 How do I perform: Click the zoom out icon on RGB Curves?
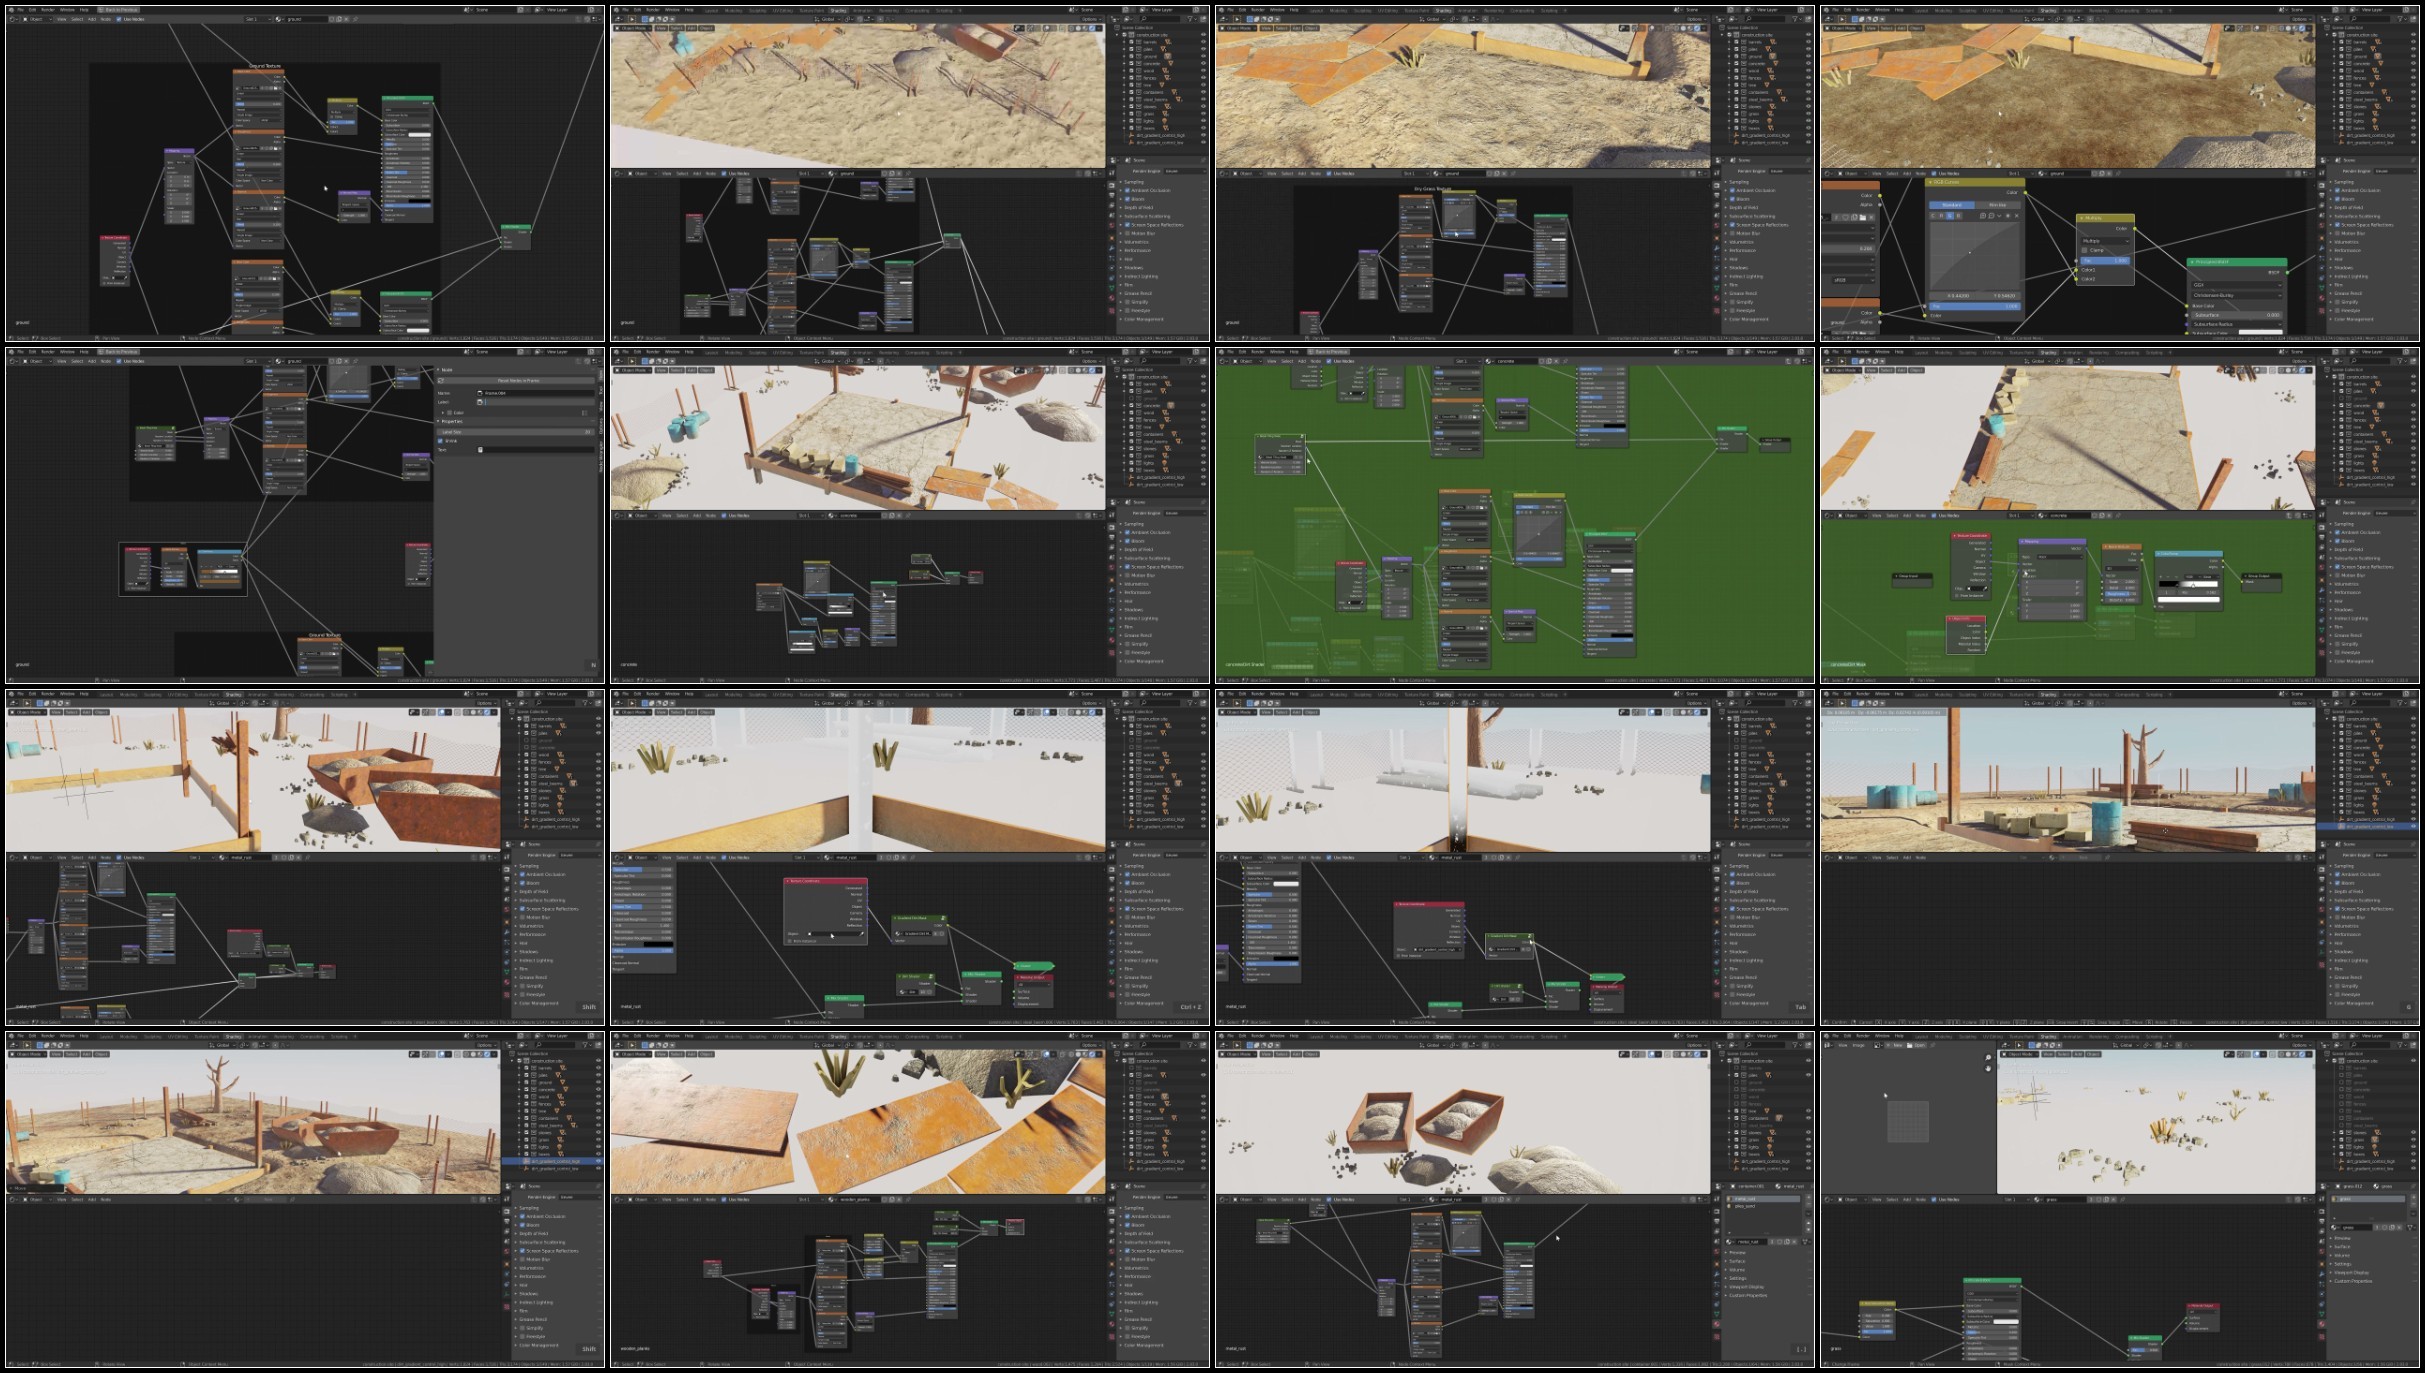click(x=1991, y=216)
